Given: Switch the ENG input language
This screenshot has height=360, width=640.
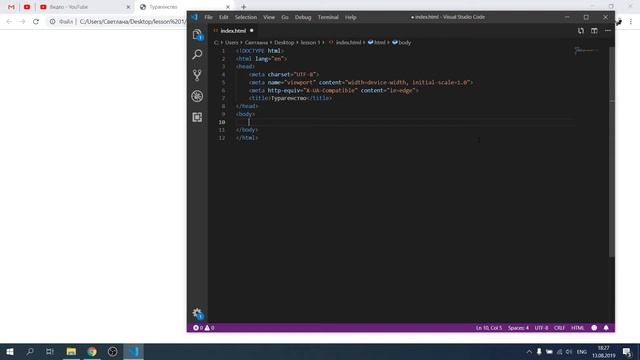Looking at the screenshot, I should tap(582, 351).
